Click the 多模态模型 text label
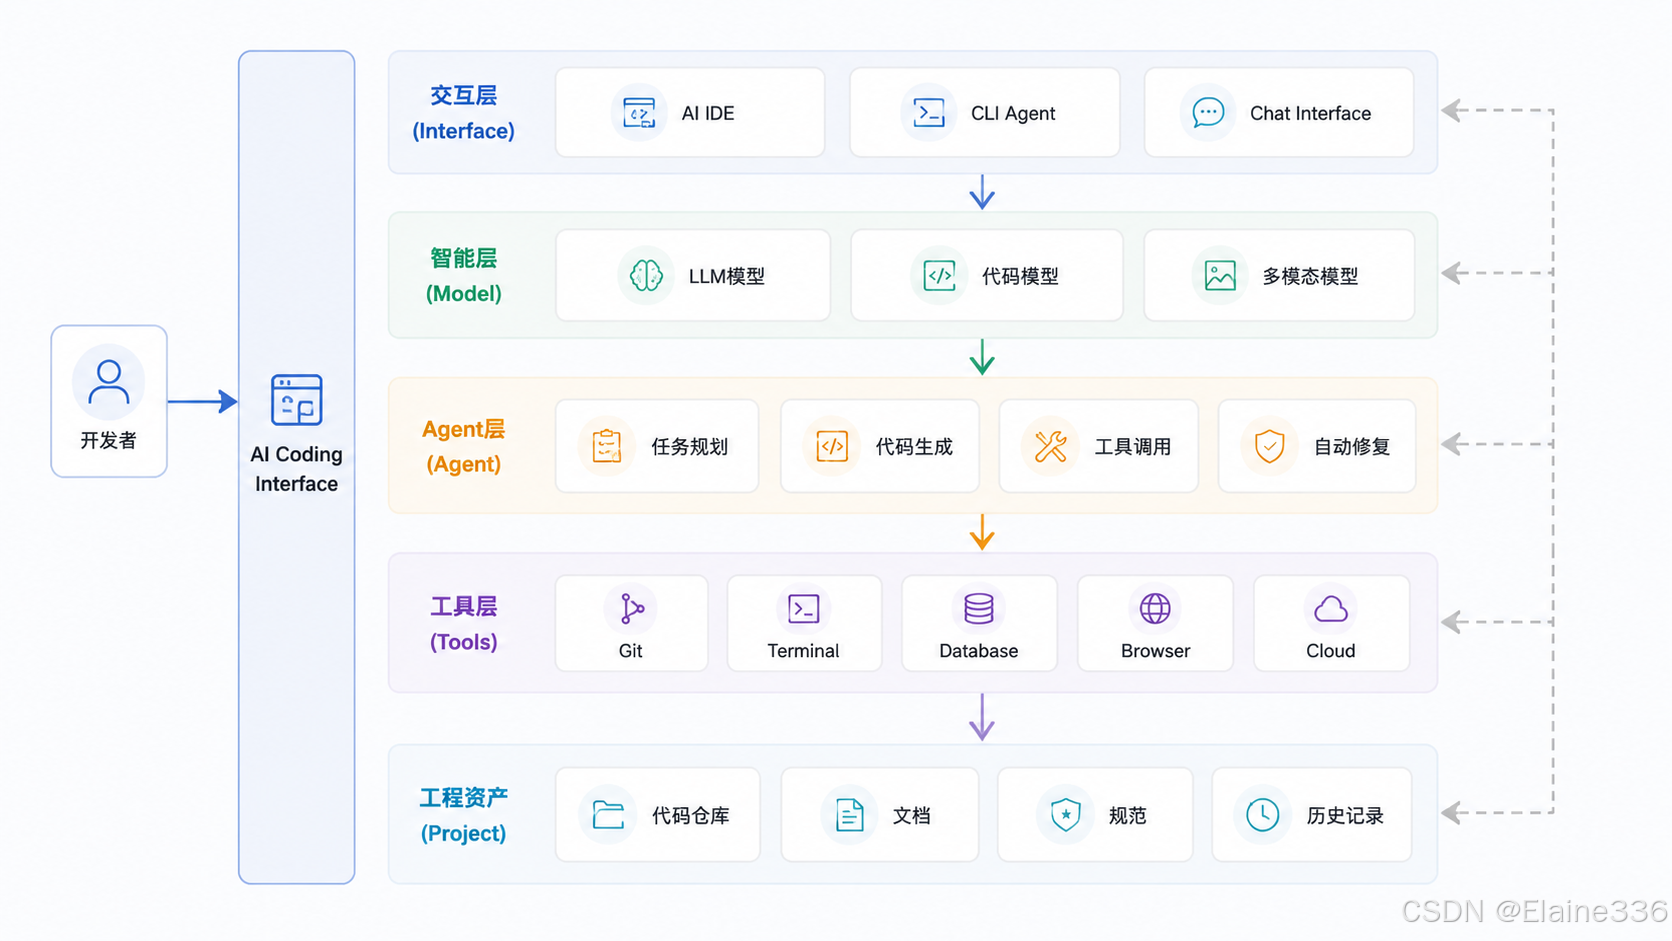 pyautogui.click(x=1310, y=276)
